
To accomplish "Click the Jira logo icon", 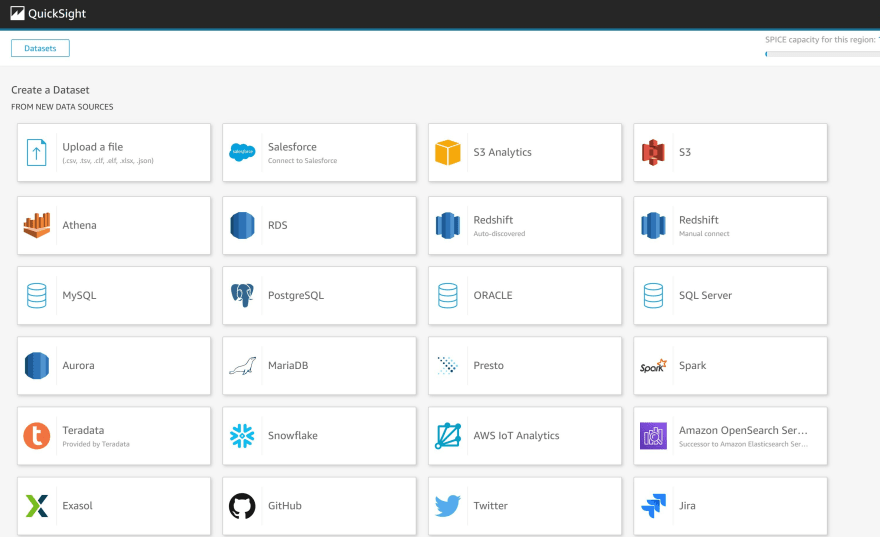I will (653, 506).
